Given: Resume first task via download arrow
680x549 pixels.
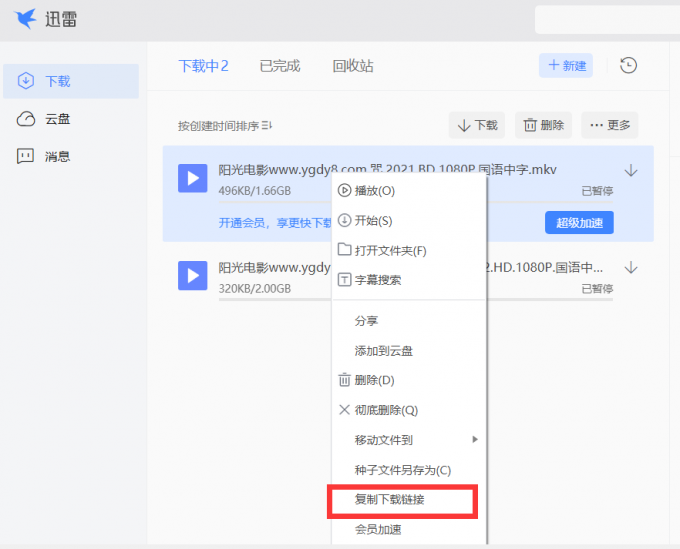Looking at the screenshot, I should coord(631,170).
